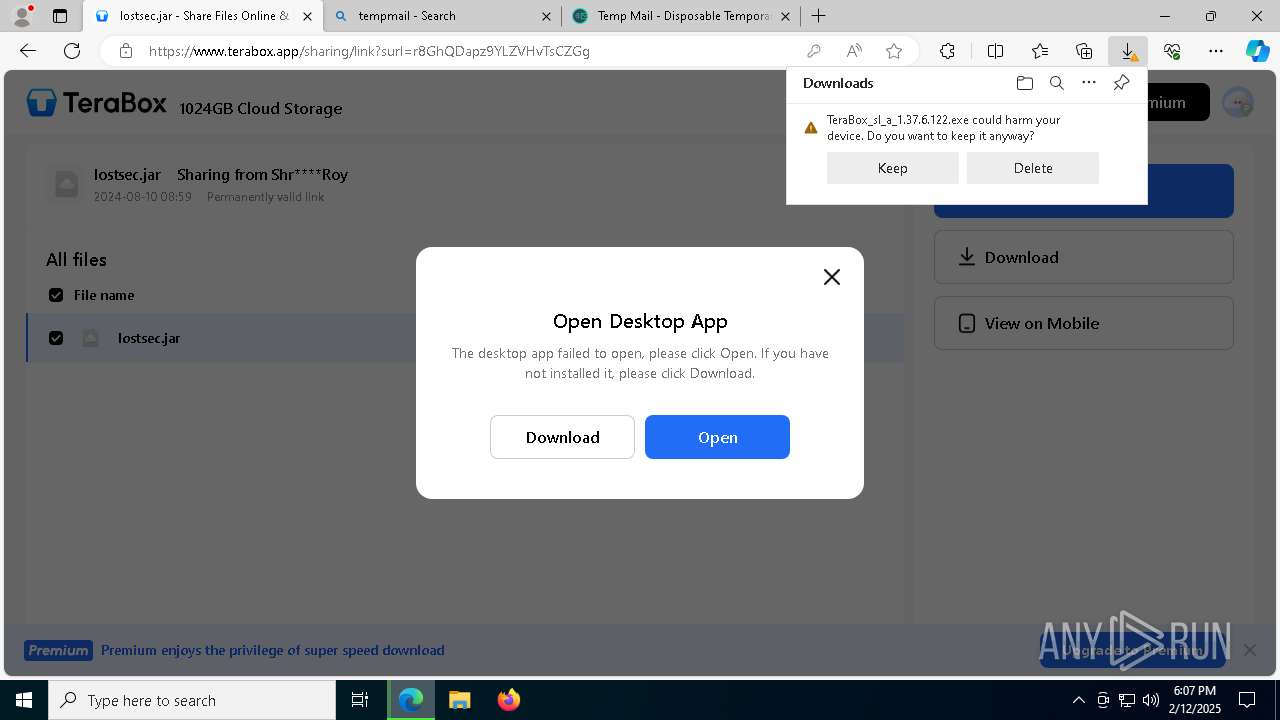
Task: Open a new browser tab
Action: tap(819, 16)
